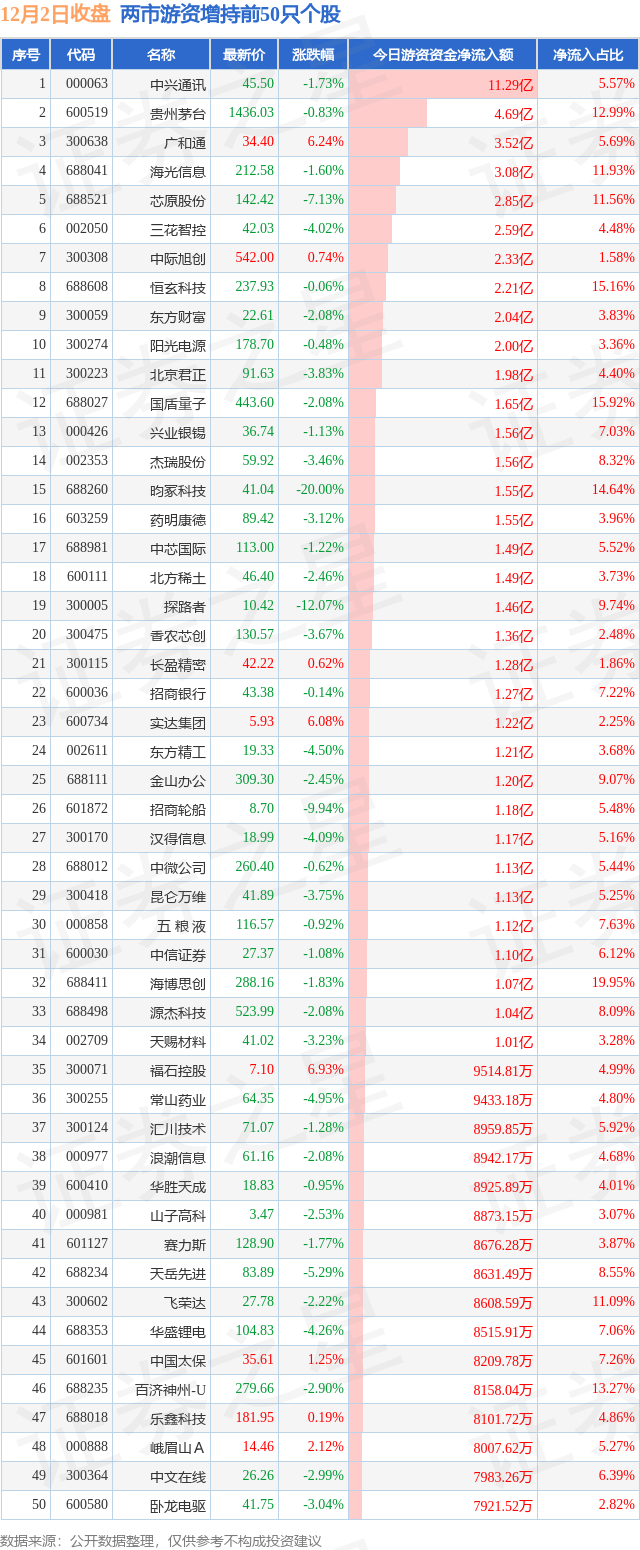Click the 序号 column header
The image size is (640, 1550).
pos(26,55)
